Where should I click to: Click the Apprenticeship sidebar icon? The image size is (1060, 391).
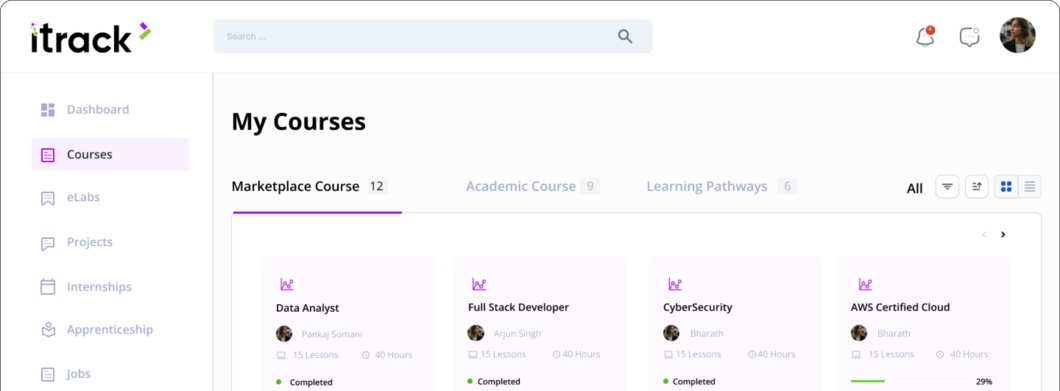pos(47,330)
